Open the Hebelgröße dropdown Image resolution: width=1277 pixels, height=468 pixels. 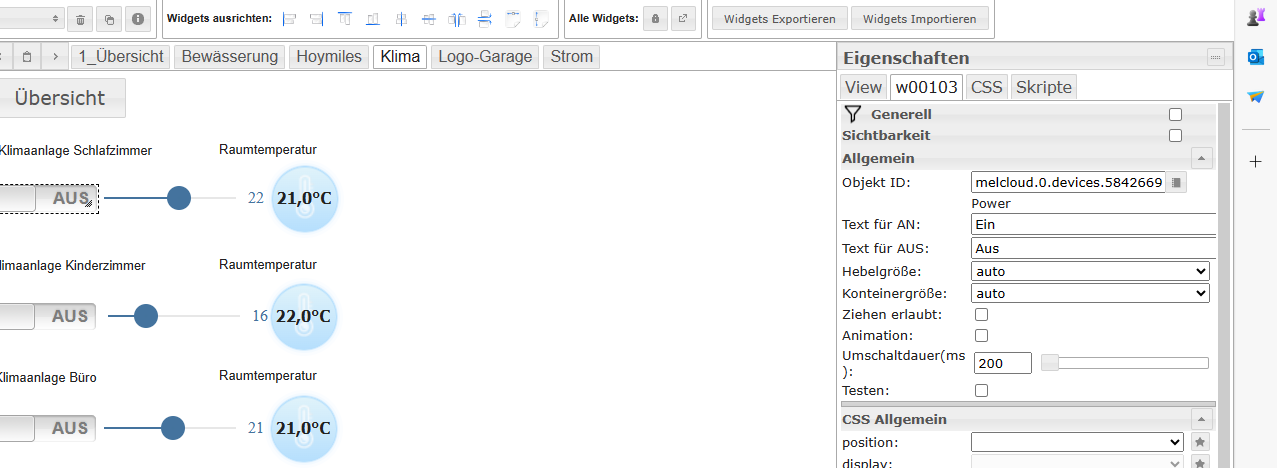coord(1089,271)
